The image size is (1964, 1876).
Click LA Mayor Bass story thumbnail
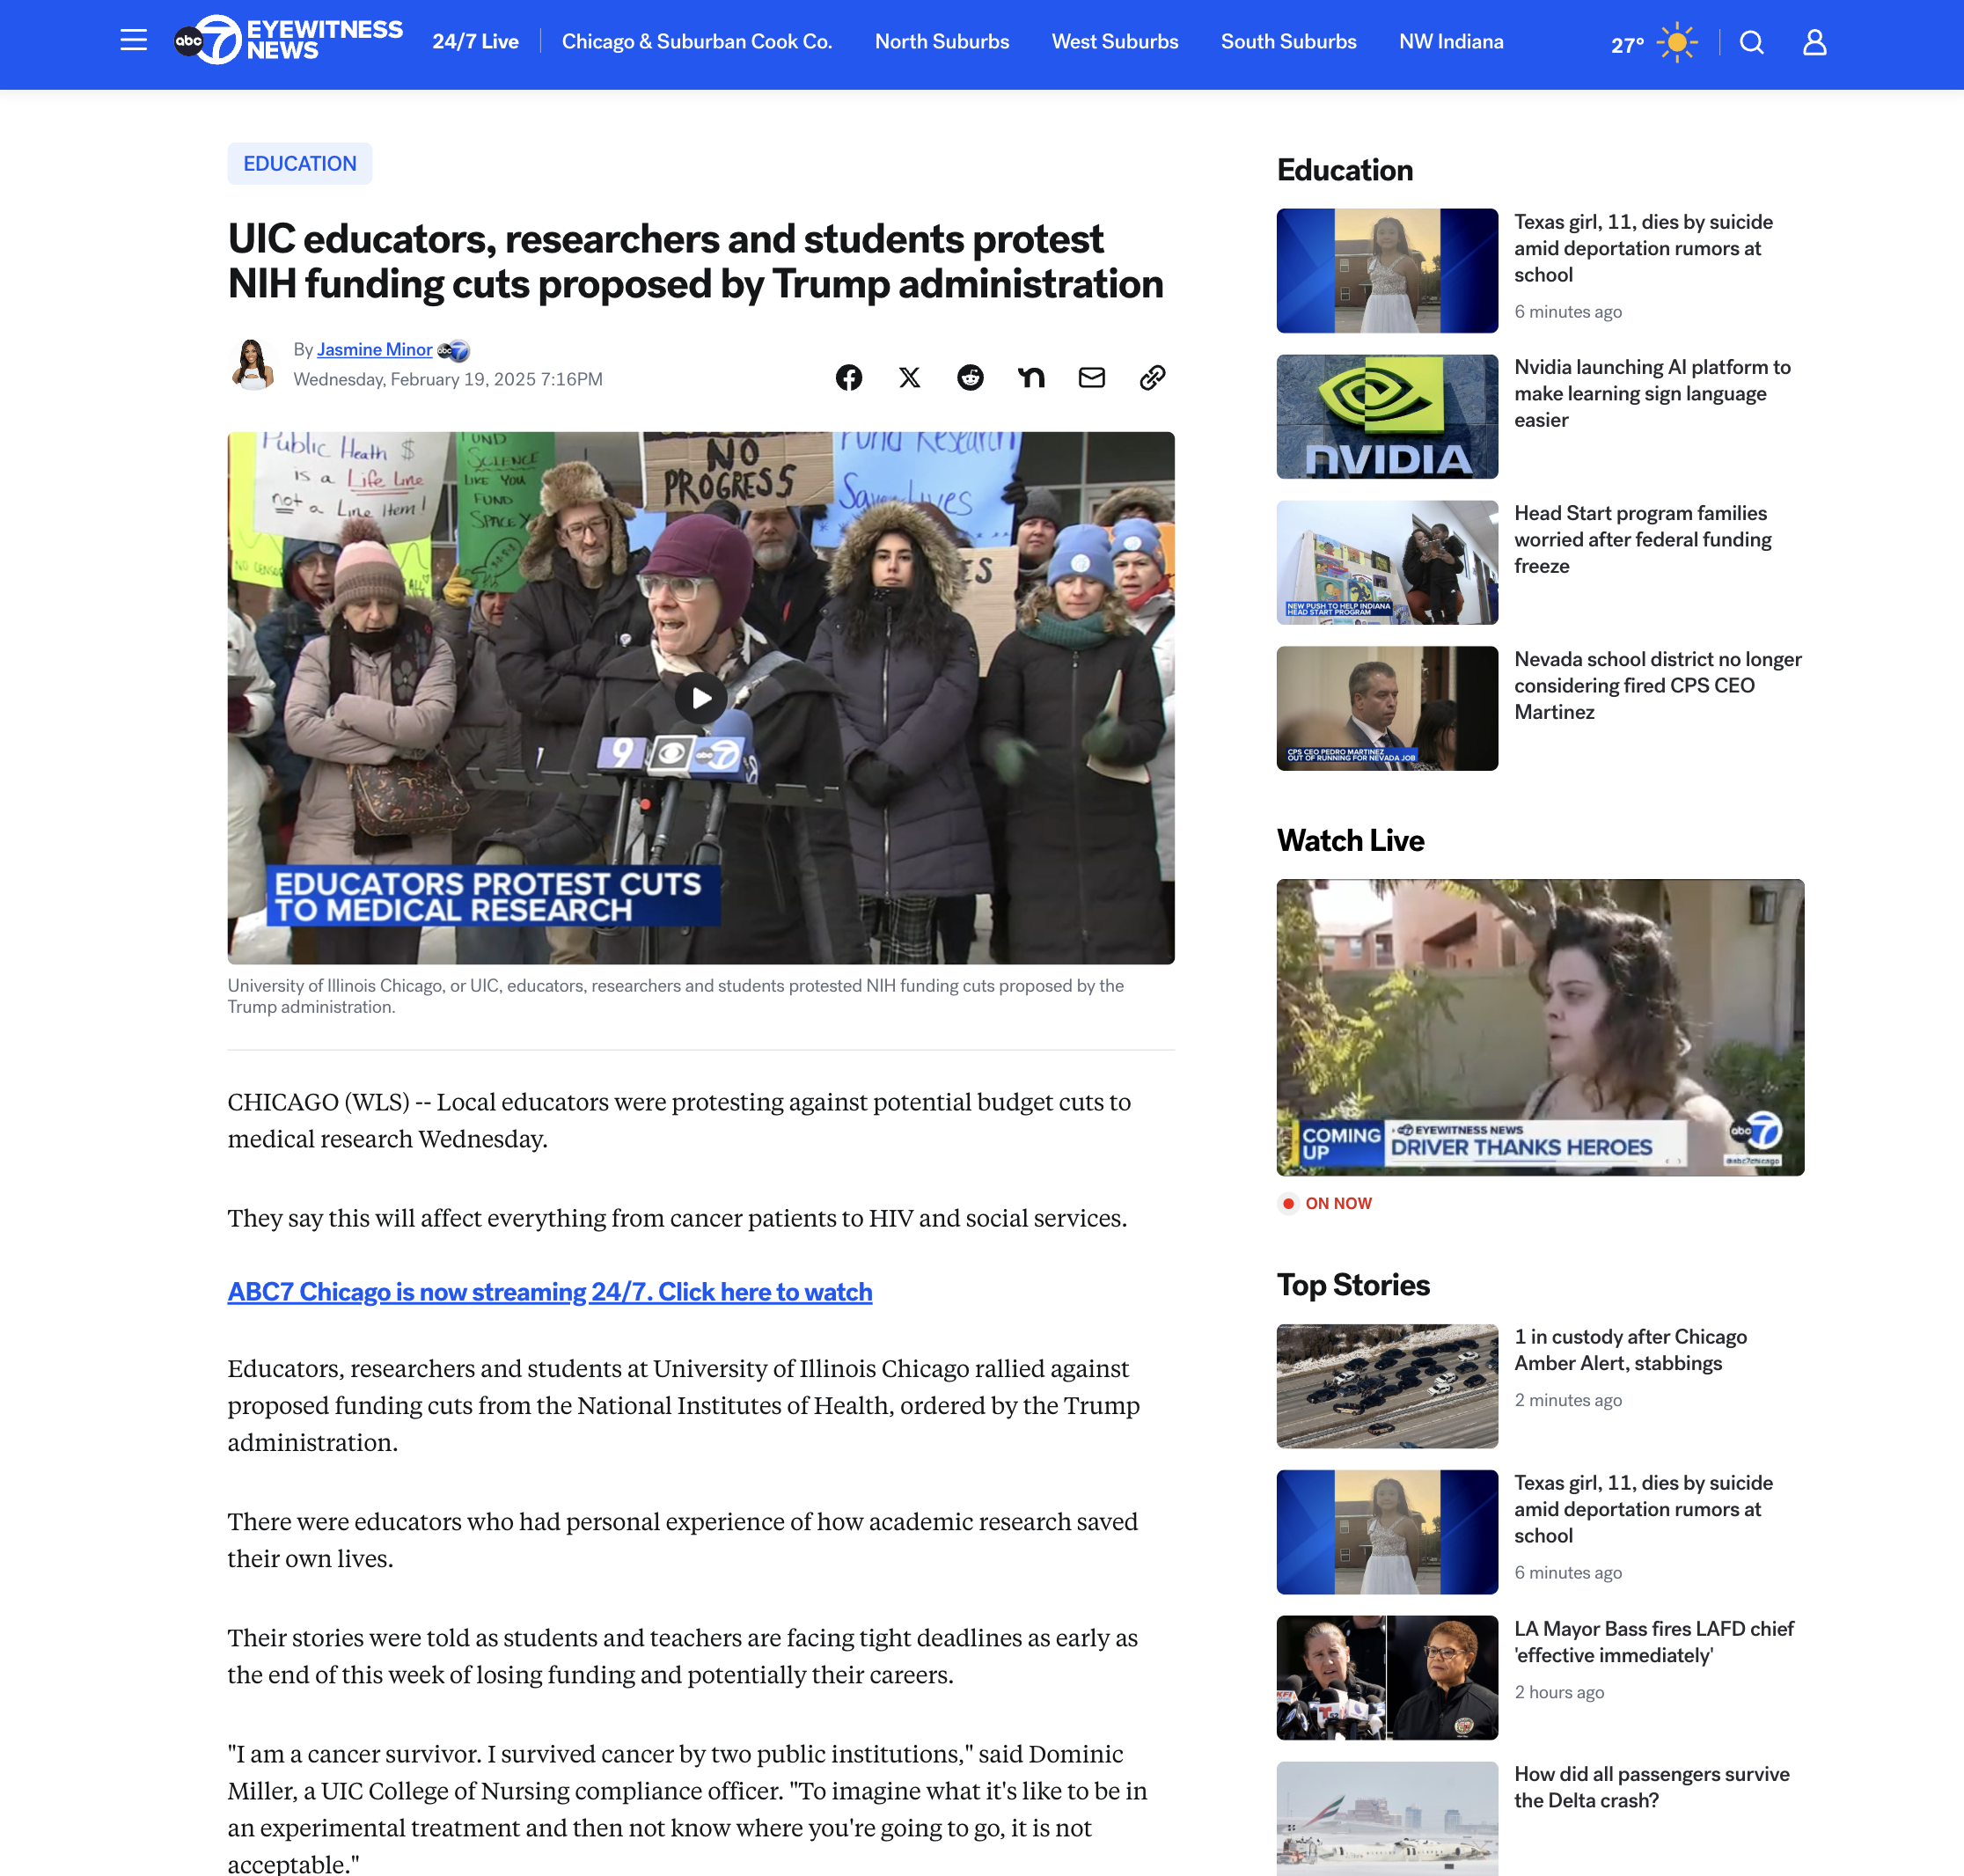[x=1387, y=1679]
